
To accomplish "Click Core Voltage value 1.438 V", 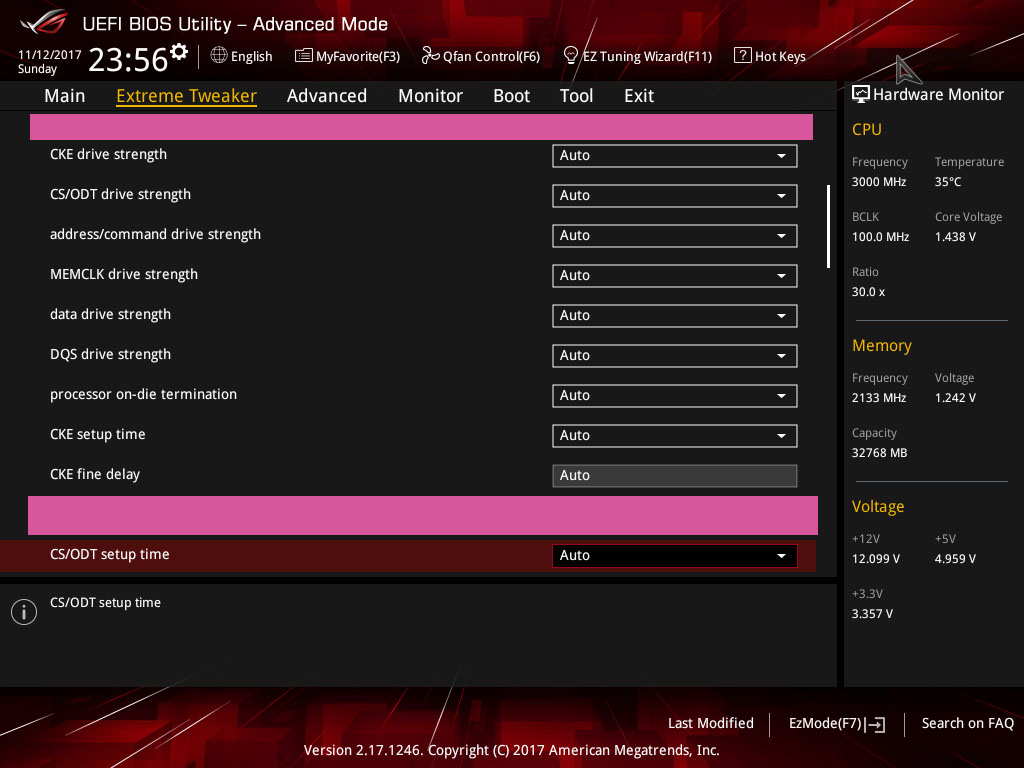I will [x=955, y=237].
